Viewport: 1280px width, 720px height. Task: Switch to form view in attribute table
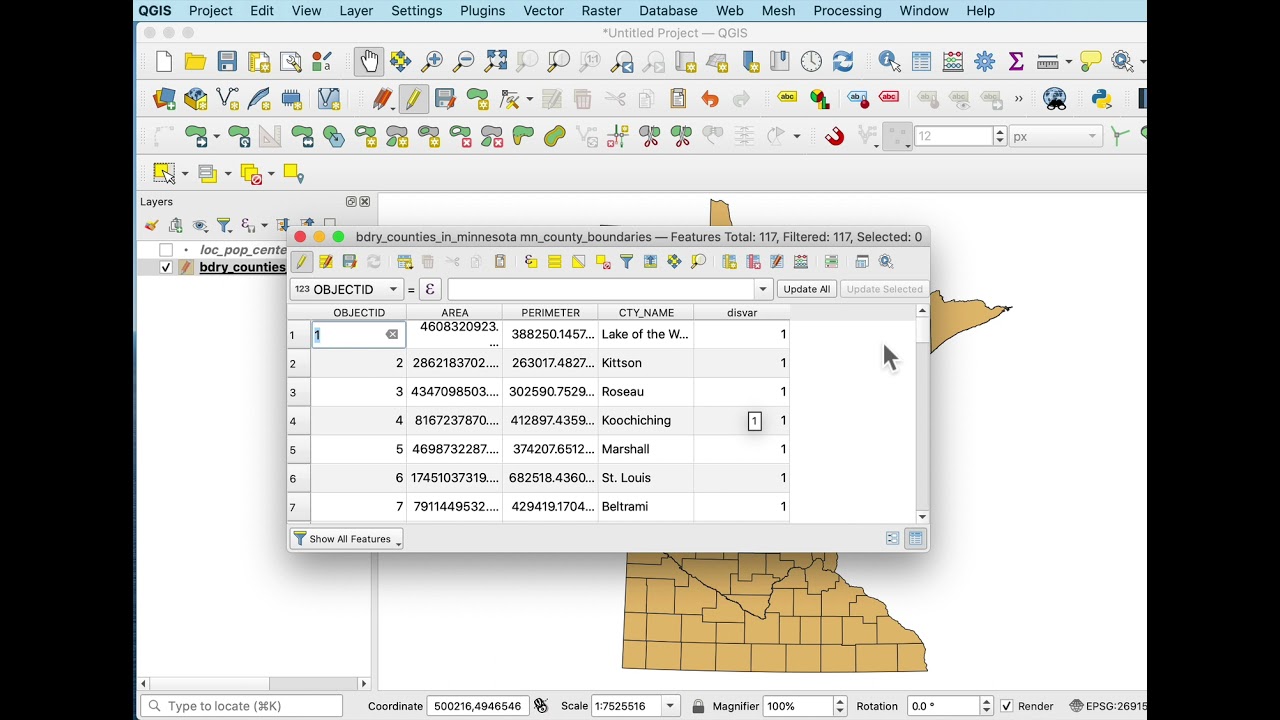(893, 538)
